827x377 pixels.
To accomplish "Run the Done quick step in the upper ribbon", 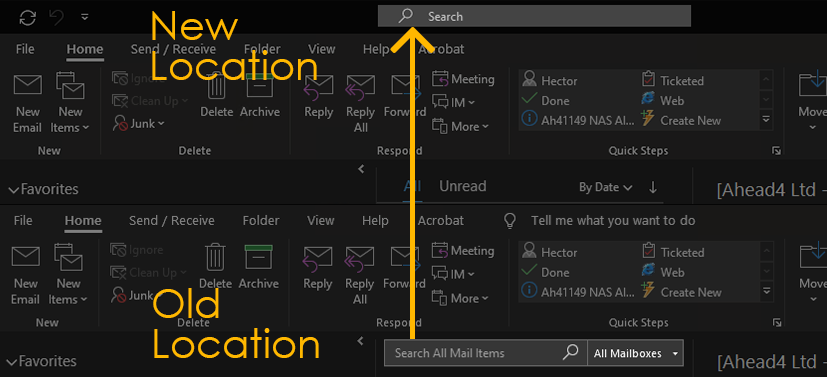I will (x=546, y=101).
